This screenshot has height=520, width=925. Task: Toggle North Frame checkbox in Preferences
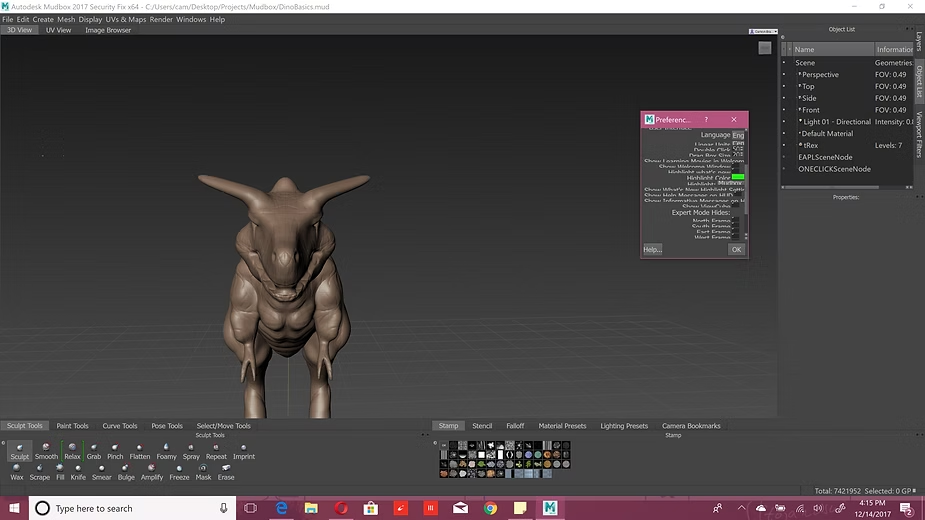pyautogui.click(x=735, y=220)
